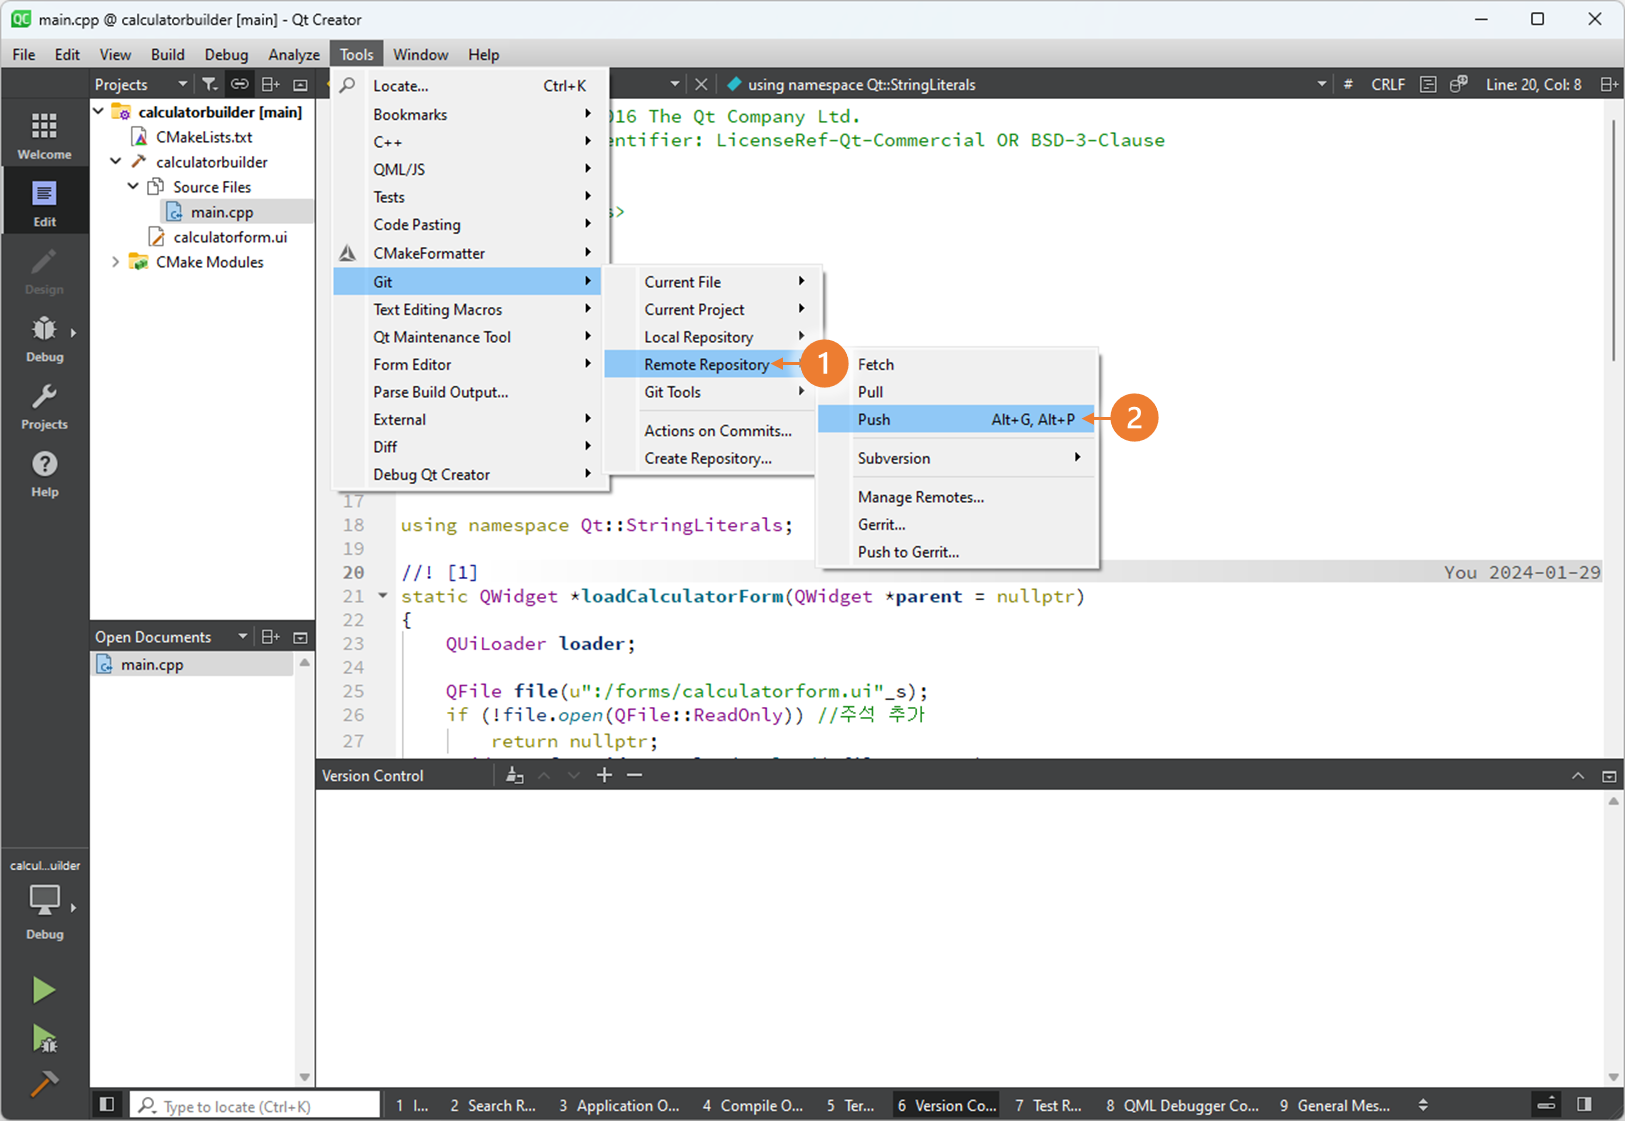Switch to Debug mode in sidebar
Viewport: 1625px width, 1121px height.
click(x=44, y=338)
